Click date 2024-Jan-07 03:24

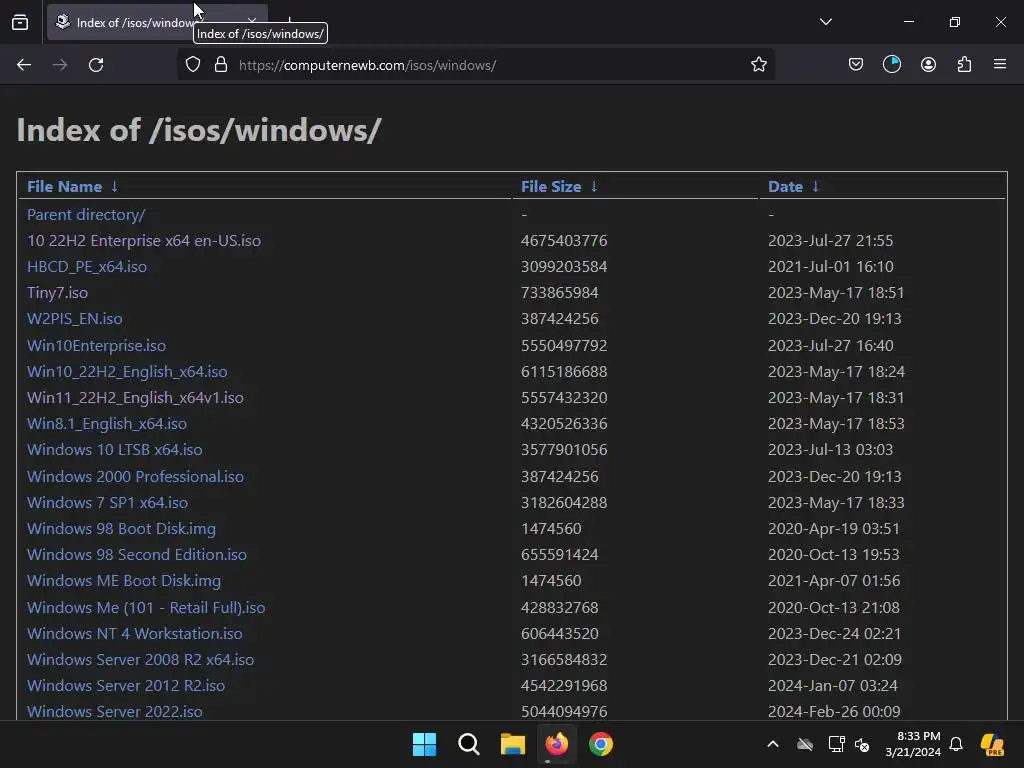(x=833, y=686)
